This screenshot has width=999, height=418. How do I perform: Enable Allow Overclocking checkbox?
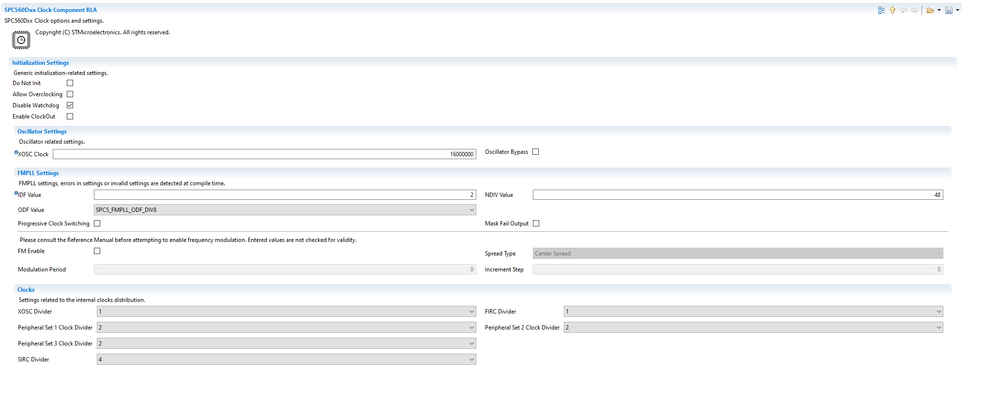[70, 94]
